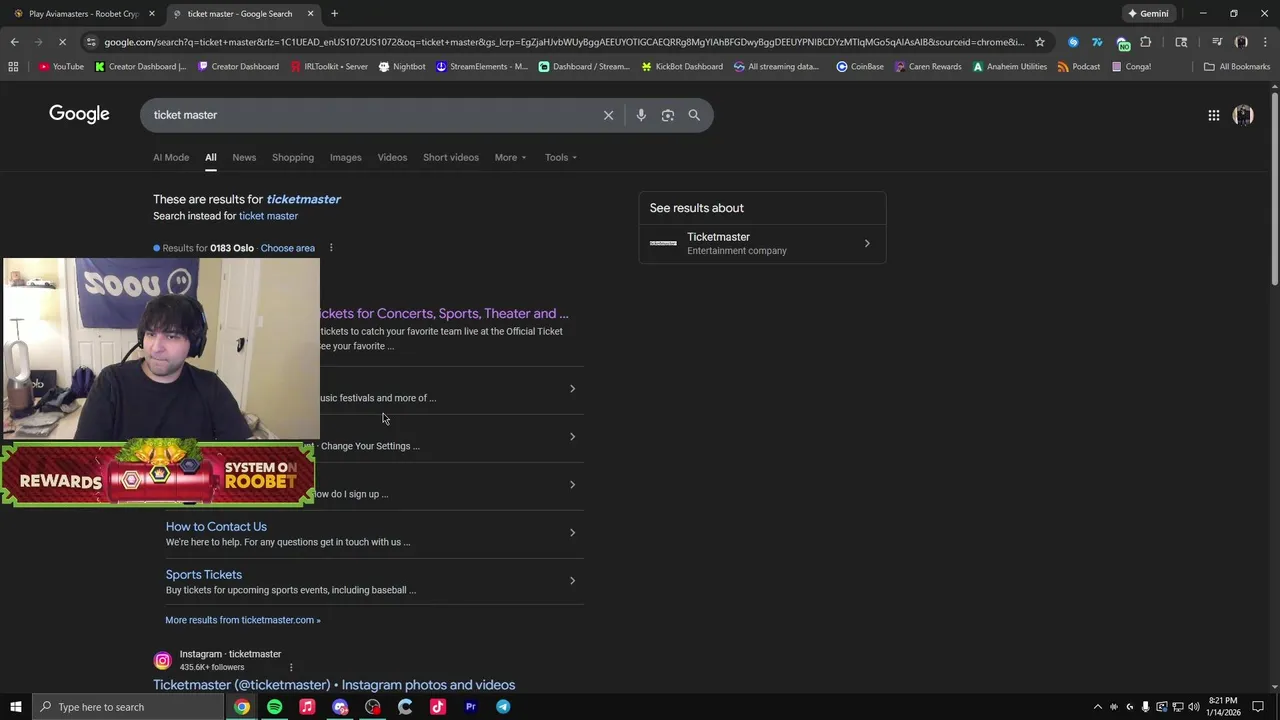Viewport: 1280px width, 720px height.
Task: Open the Sports Tickets link
Action: (204, 574)
